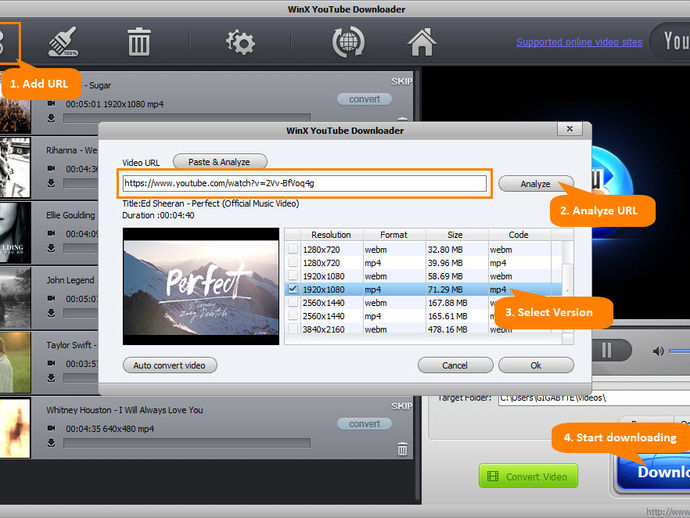Open Supported online video sites link
Image resolution: width=690 pixels, height=518 pixels.
coord(579,42)
